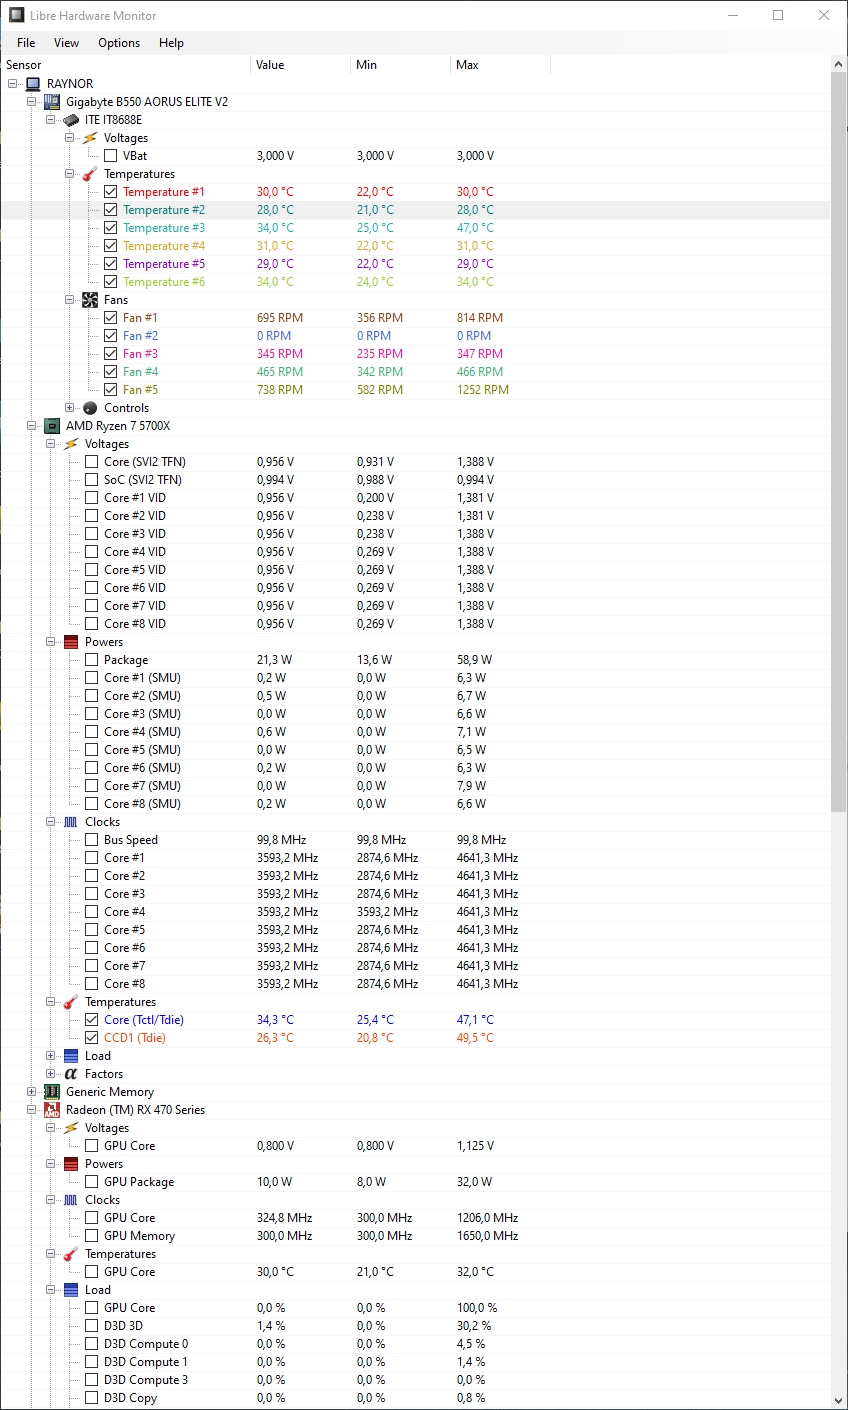Click the scrollbar down arrow
The image size is (848, 1410).
point(838,1400)
